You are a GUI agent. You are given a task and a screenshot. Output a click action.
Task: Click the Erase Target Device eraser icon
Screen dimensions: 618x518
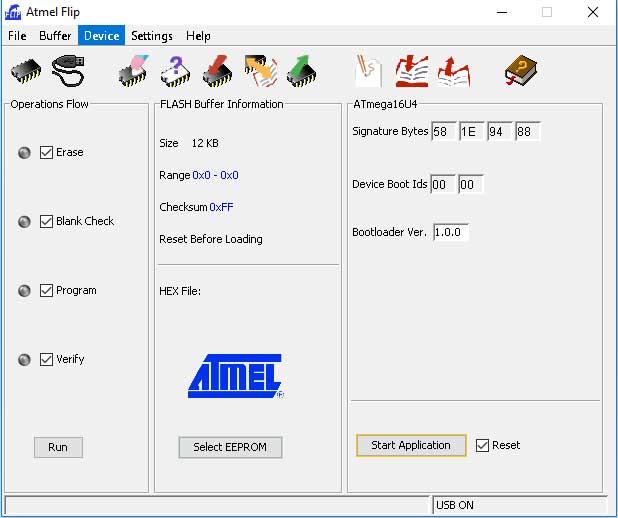pyautogui.click(x=134, y=71)
